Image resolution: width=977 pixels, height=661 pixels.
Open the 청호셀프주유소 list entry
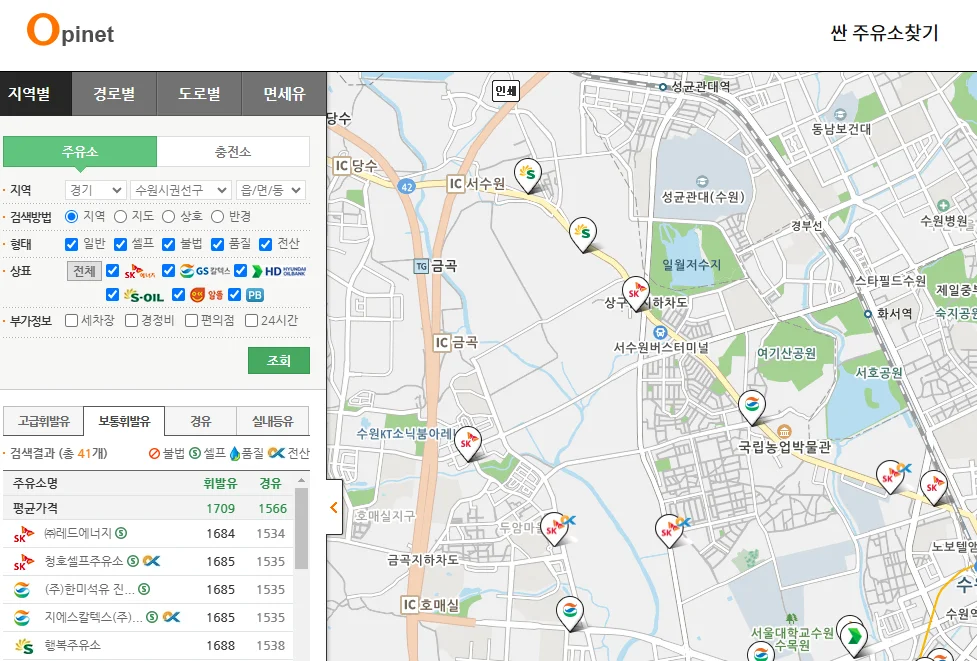(x=148, y=561)
